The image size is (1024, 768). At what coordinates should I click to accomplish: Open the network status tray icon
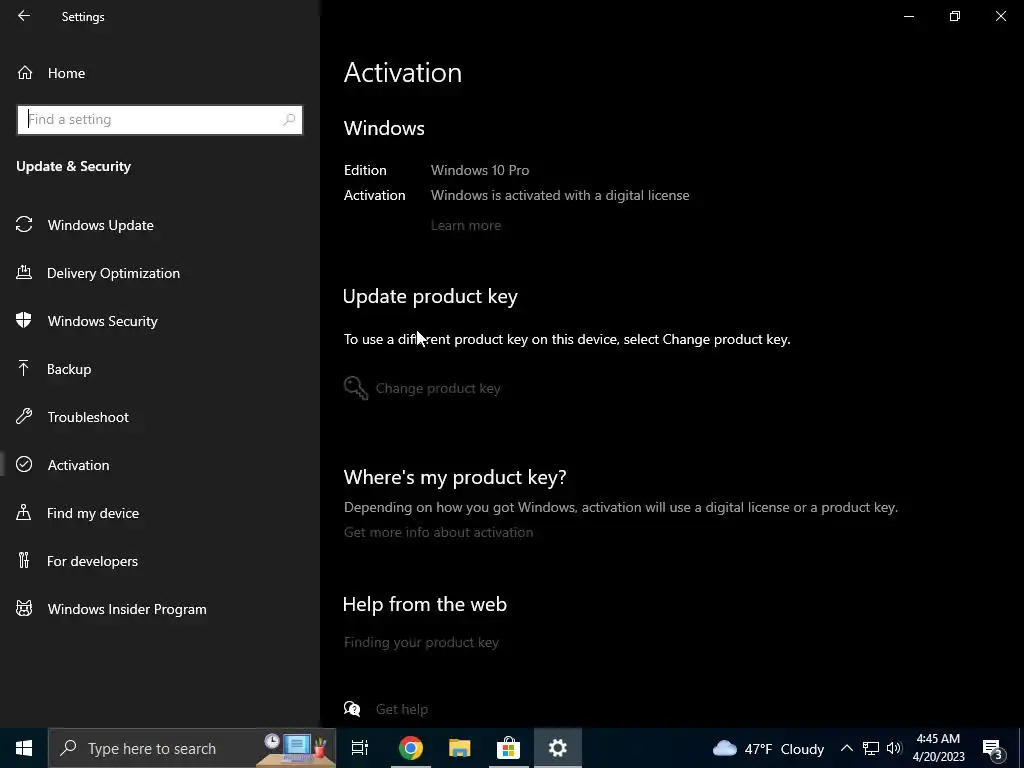(871, 748)
